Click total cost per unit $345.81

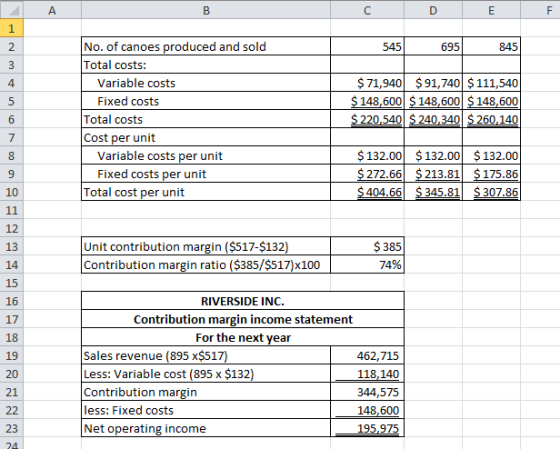(x=433, y=192)
